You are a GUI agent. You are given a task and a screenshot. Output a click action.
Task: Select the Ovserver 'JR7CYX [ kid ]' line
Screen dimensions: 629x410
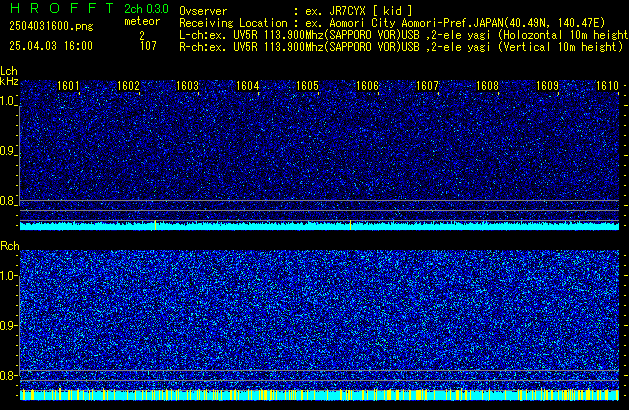coord(296,11)
